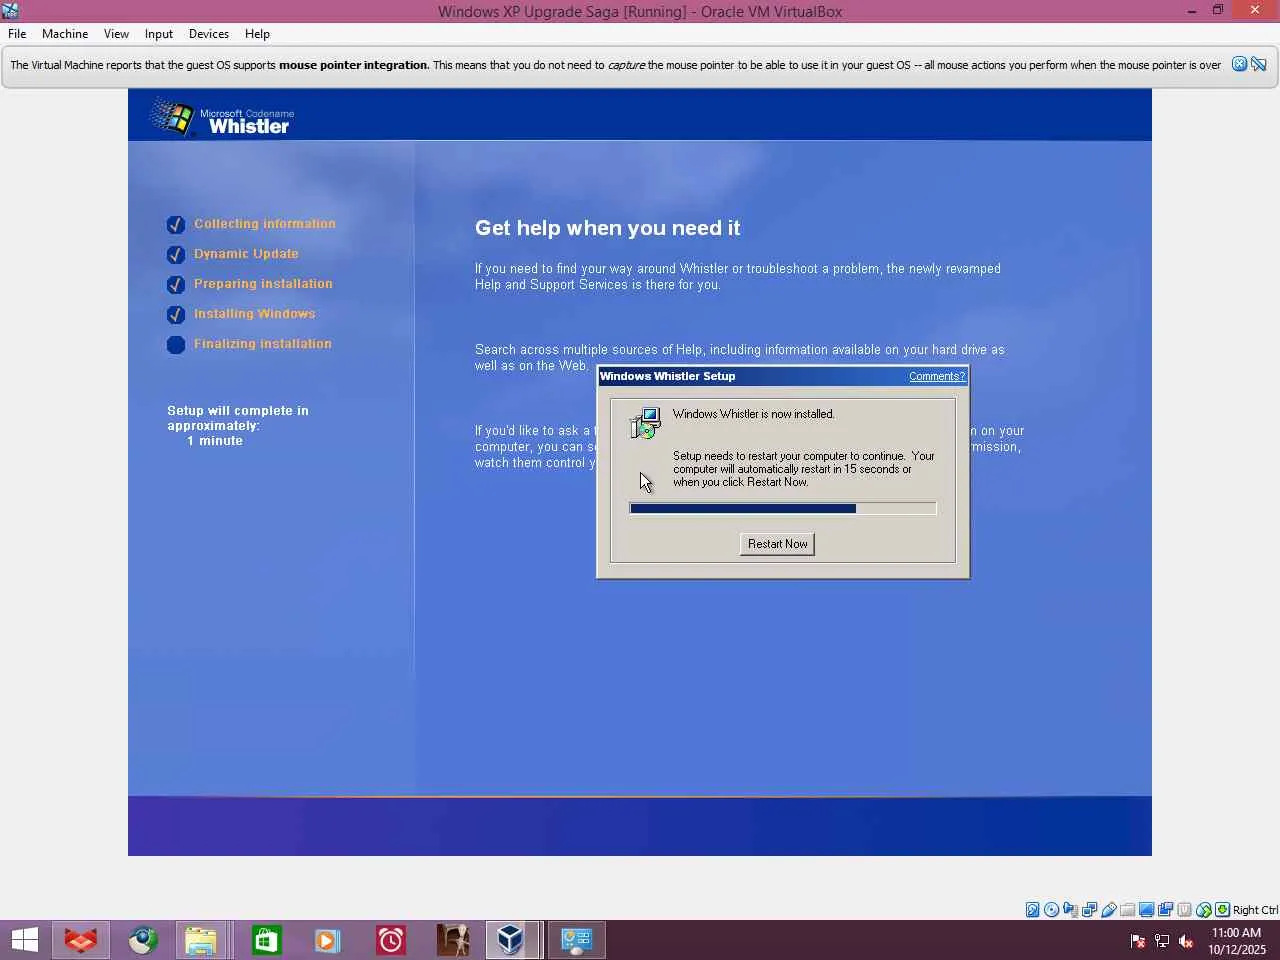Click the Installing Windows step label
The height and width of the screenshot is (960, 1280).
(x=255, y=314)
